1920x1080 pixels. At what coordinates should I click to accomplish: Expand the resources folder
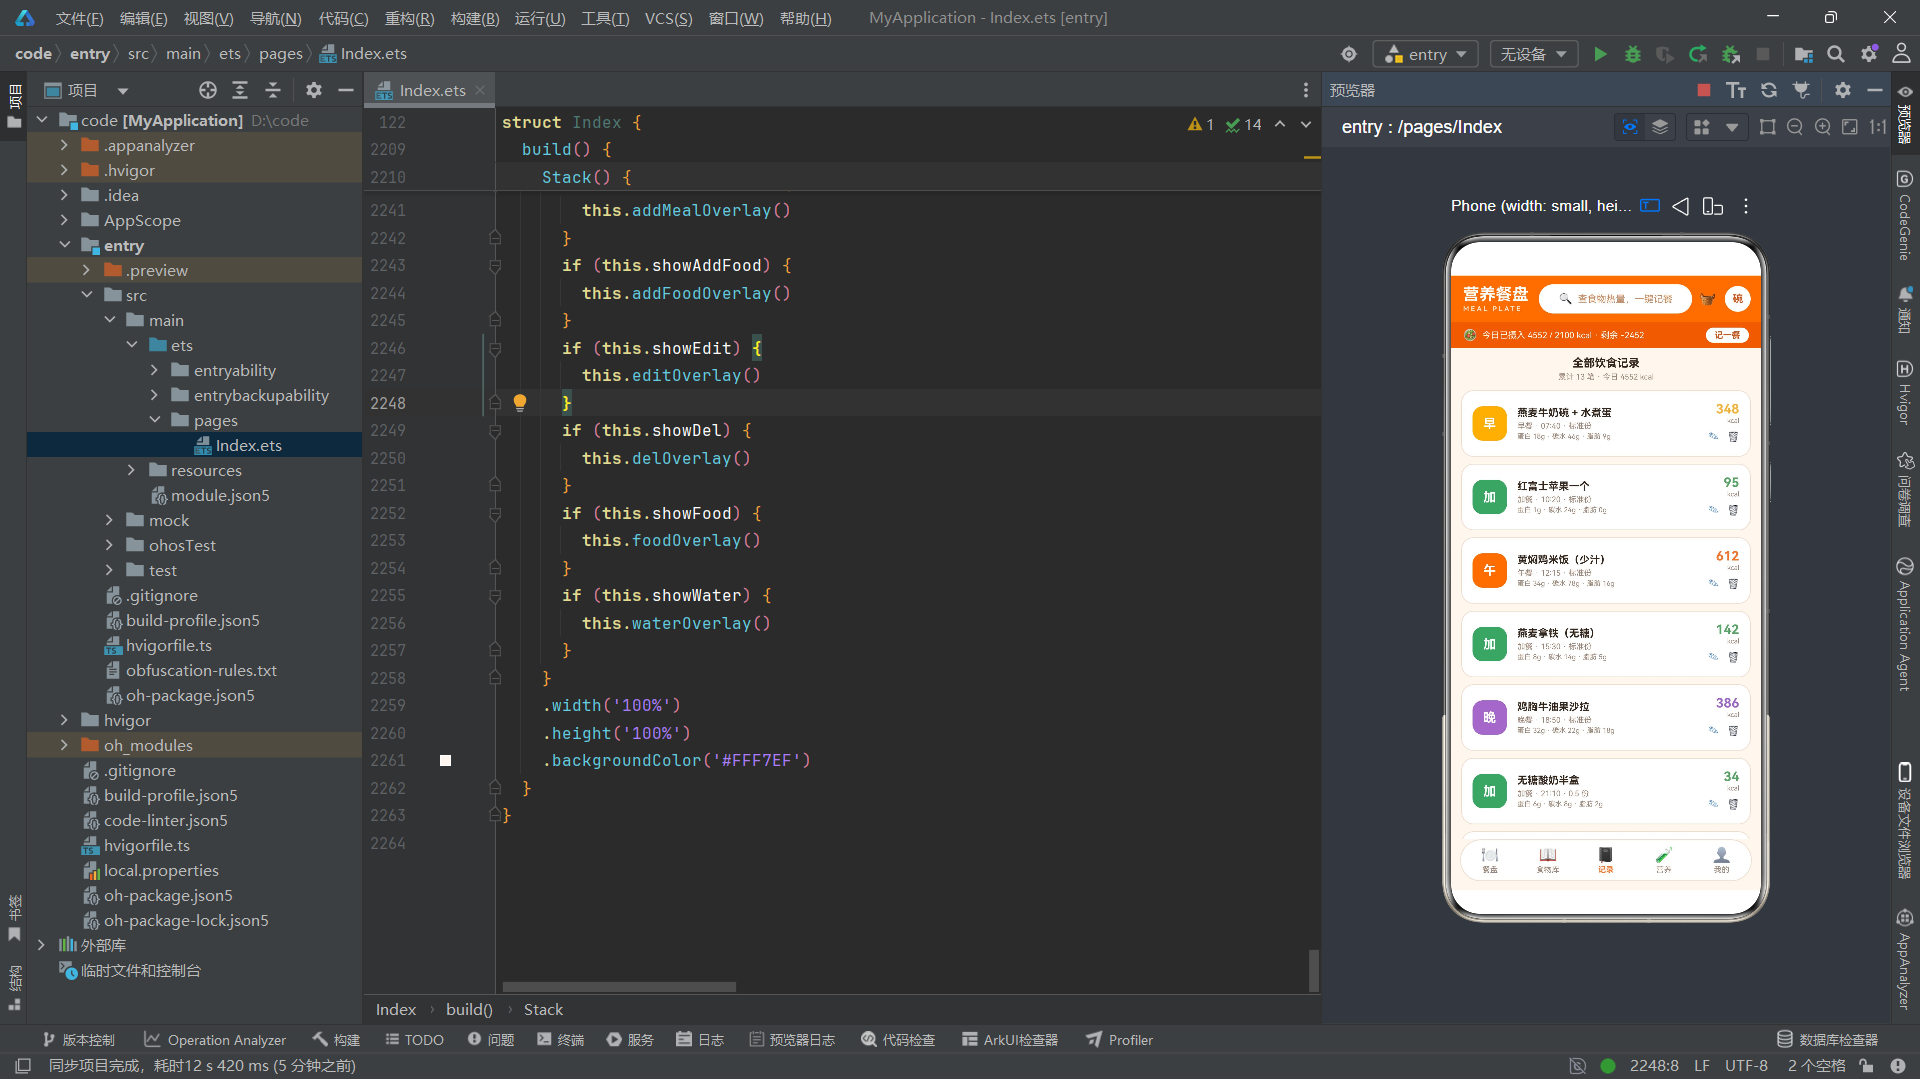[x=131, y=470]
